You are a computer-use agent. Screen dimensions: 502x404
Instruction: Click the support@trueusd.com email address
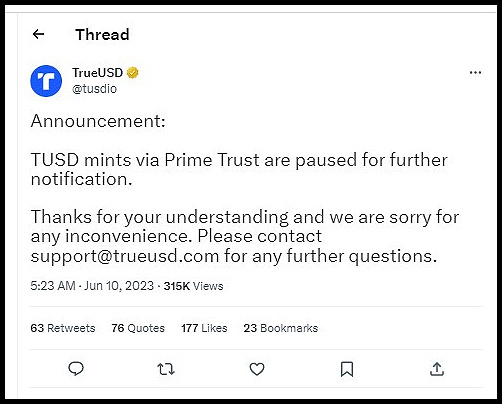pos(125,257)
